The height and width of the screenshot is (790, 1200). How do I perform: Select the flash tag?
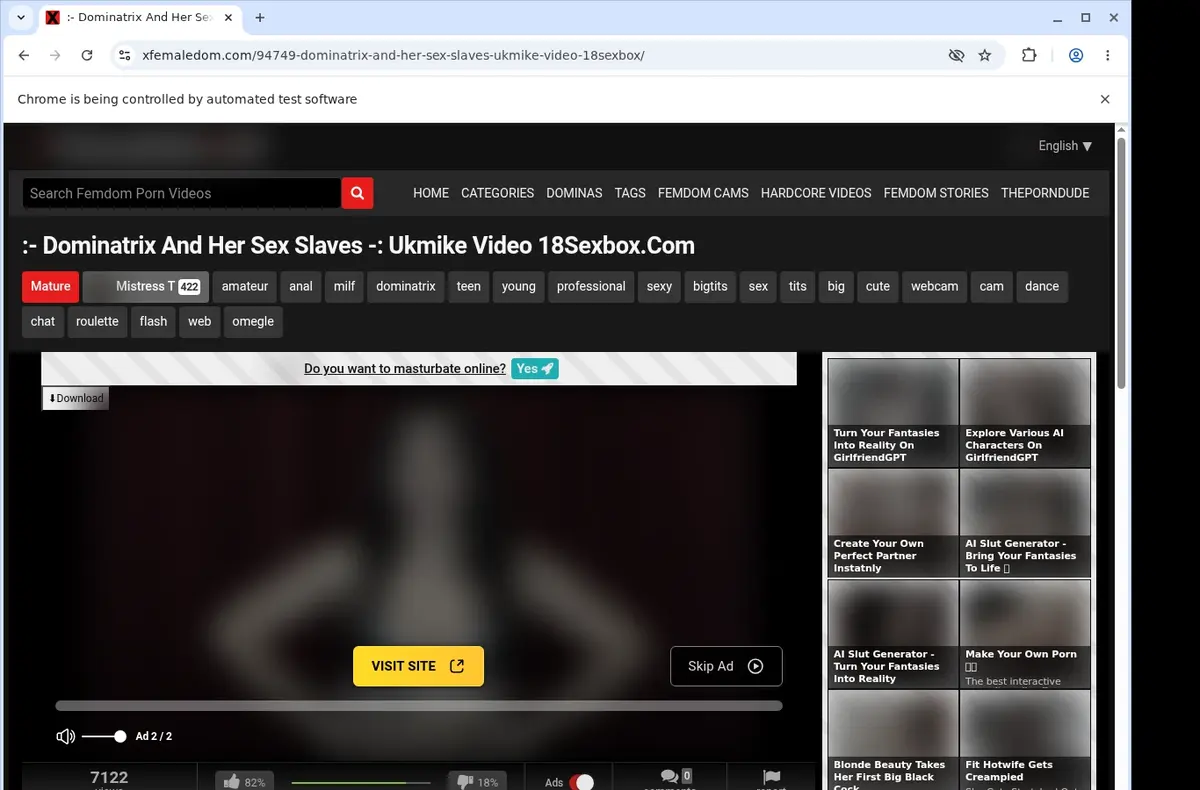tap(154, 321)
